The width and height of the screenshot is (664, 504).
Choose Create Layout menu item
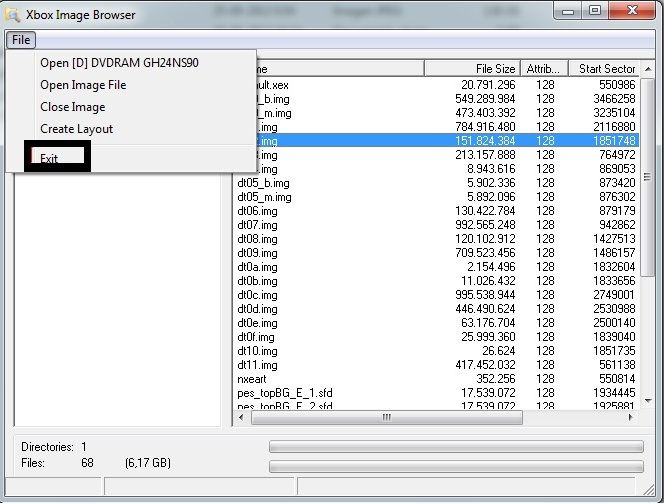coord(77,129)
